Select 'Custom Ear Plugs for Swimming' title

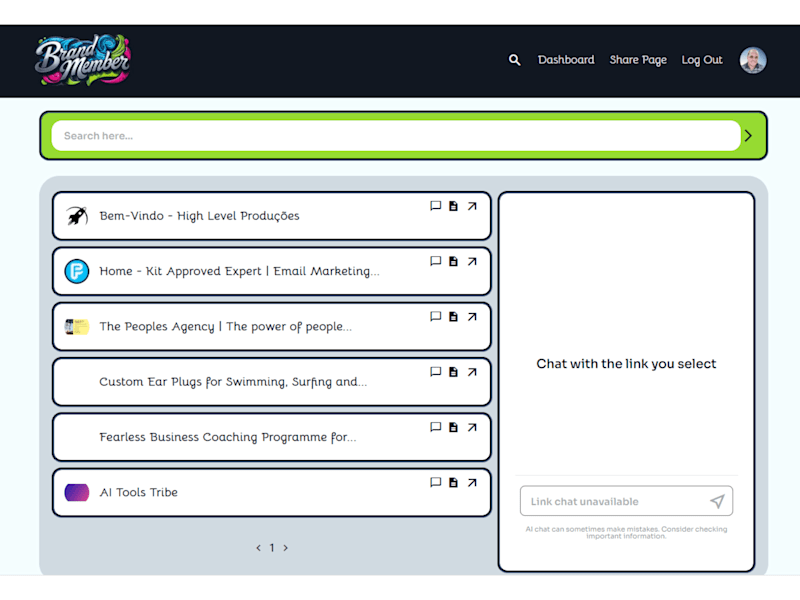tap(233, 382)
